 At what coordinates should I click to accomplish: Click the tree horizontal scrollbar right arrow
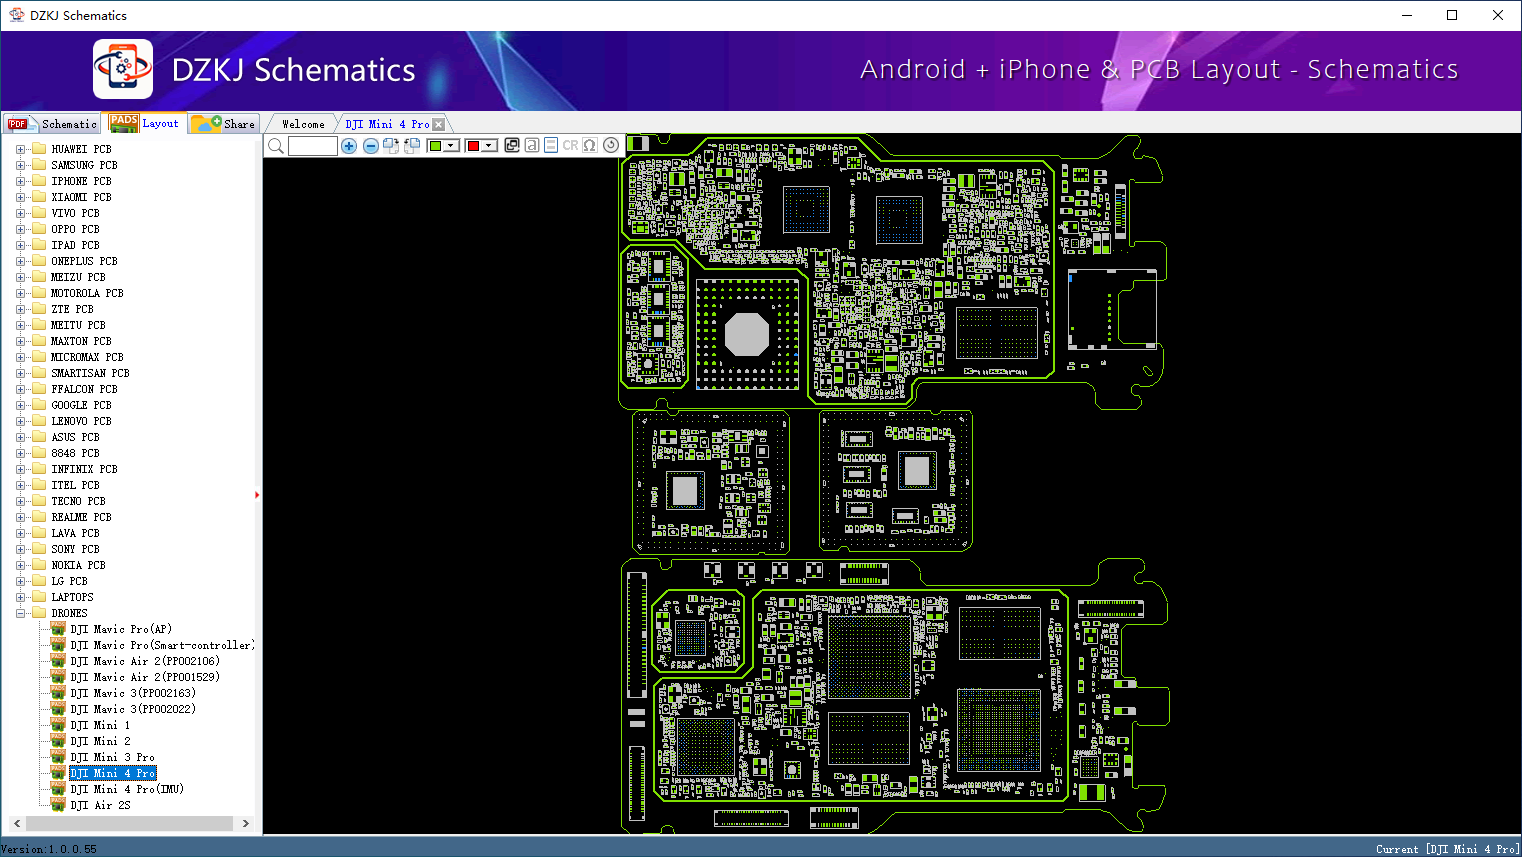coord(245,823)
